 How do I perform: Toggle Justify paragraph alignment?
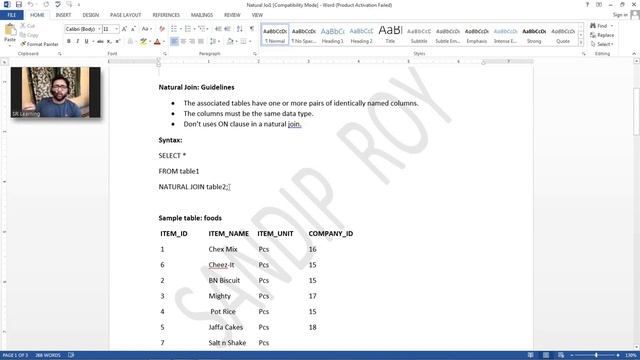pos(201,41)
